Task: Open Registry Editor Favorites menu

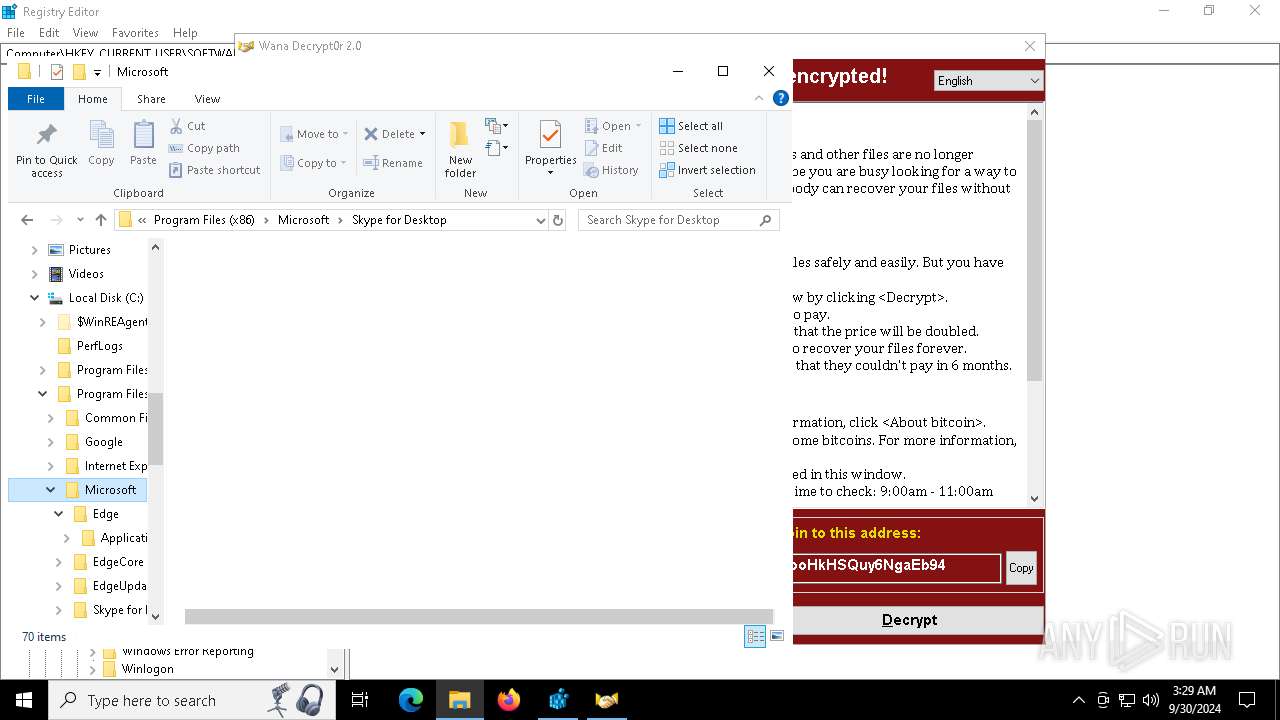Action: click(x=135, y=33)
